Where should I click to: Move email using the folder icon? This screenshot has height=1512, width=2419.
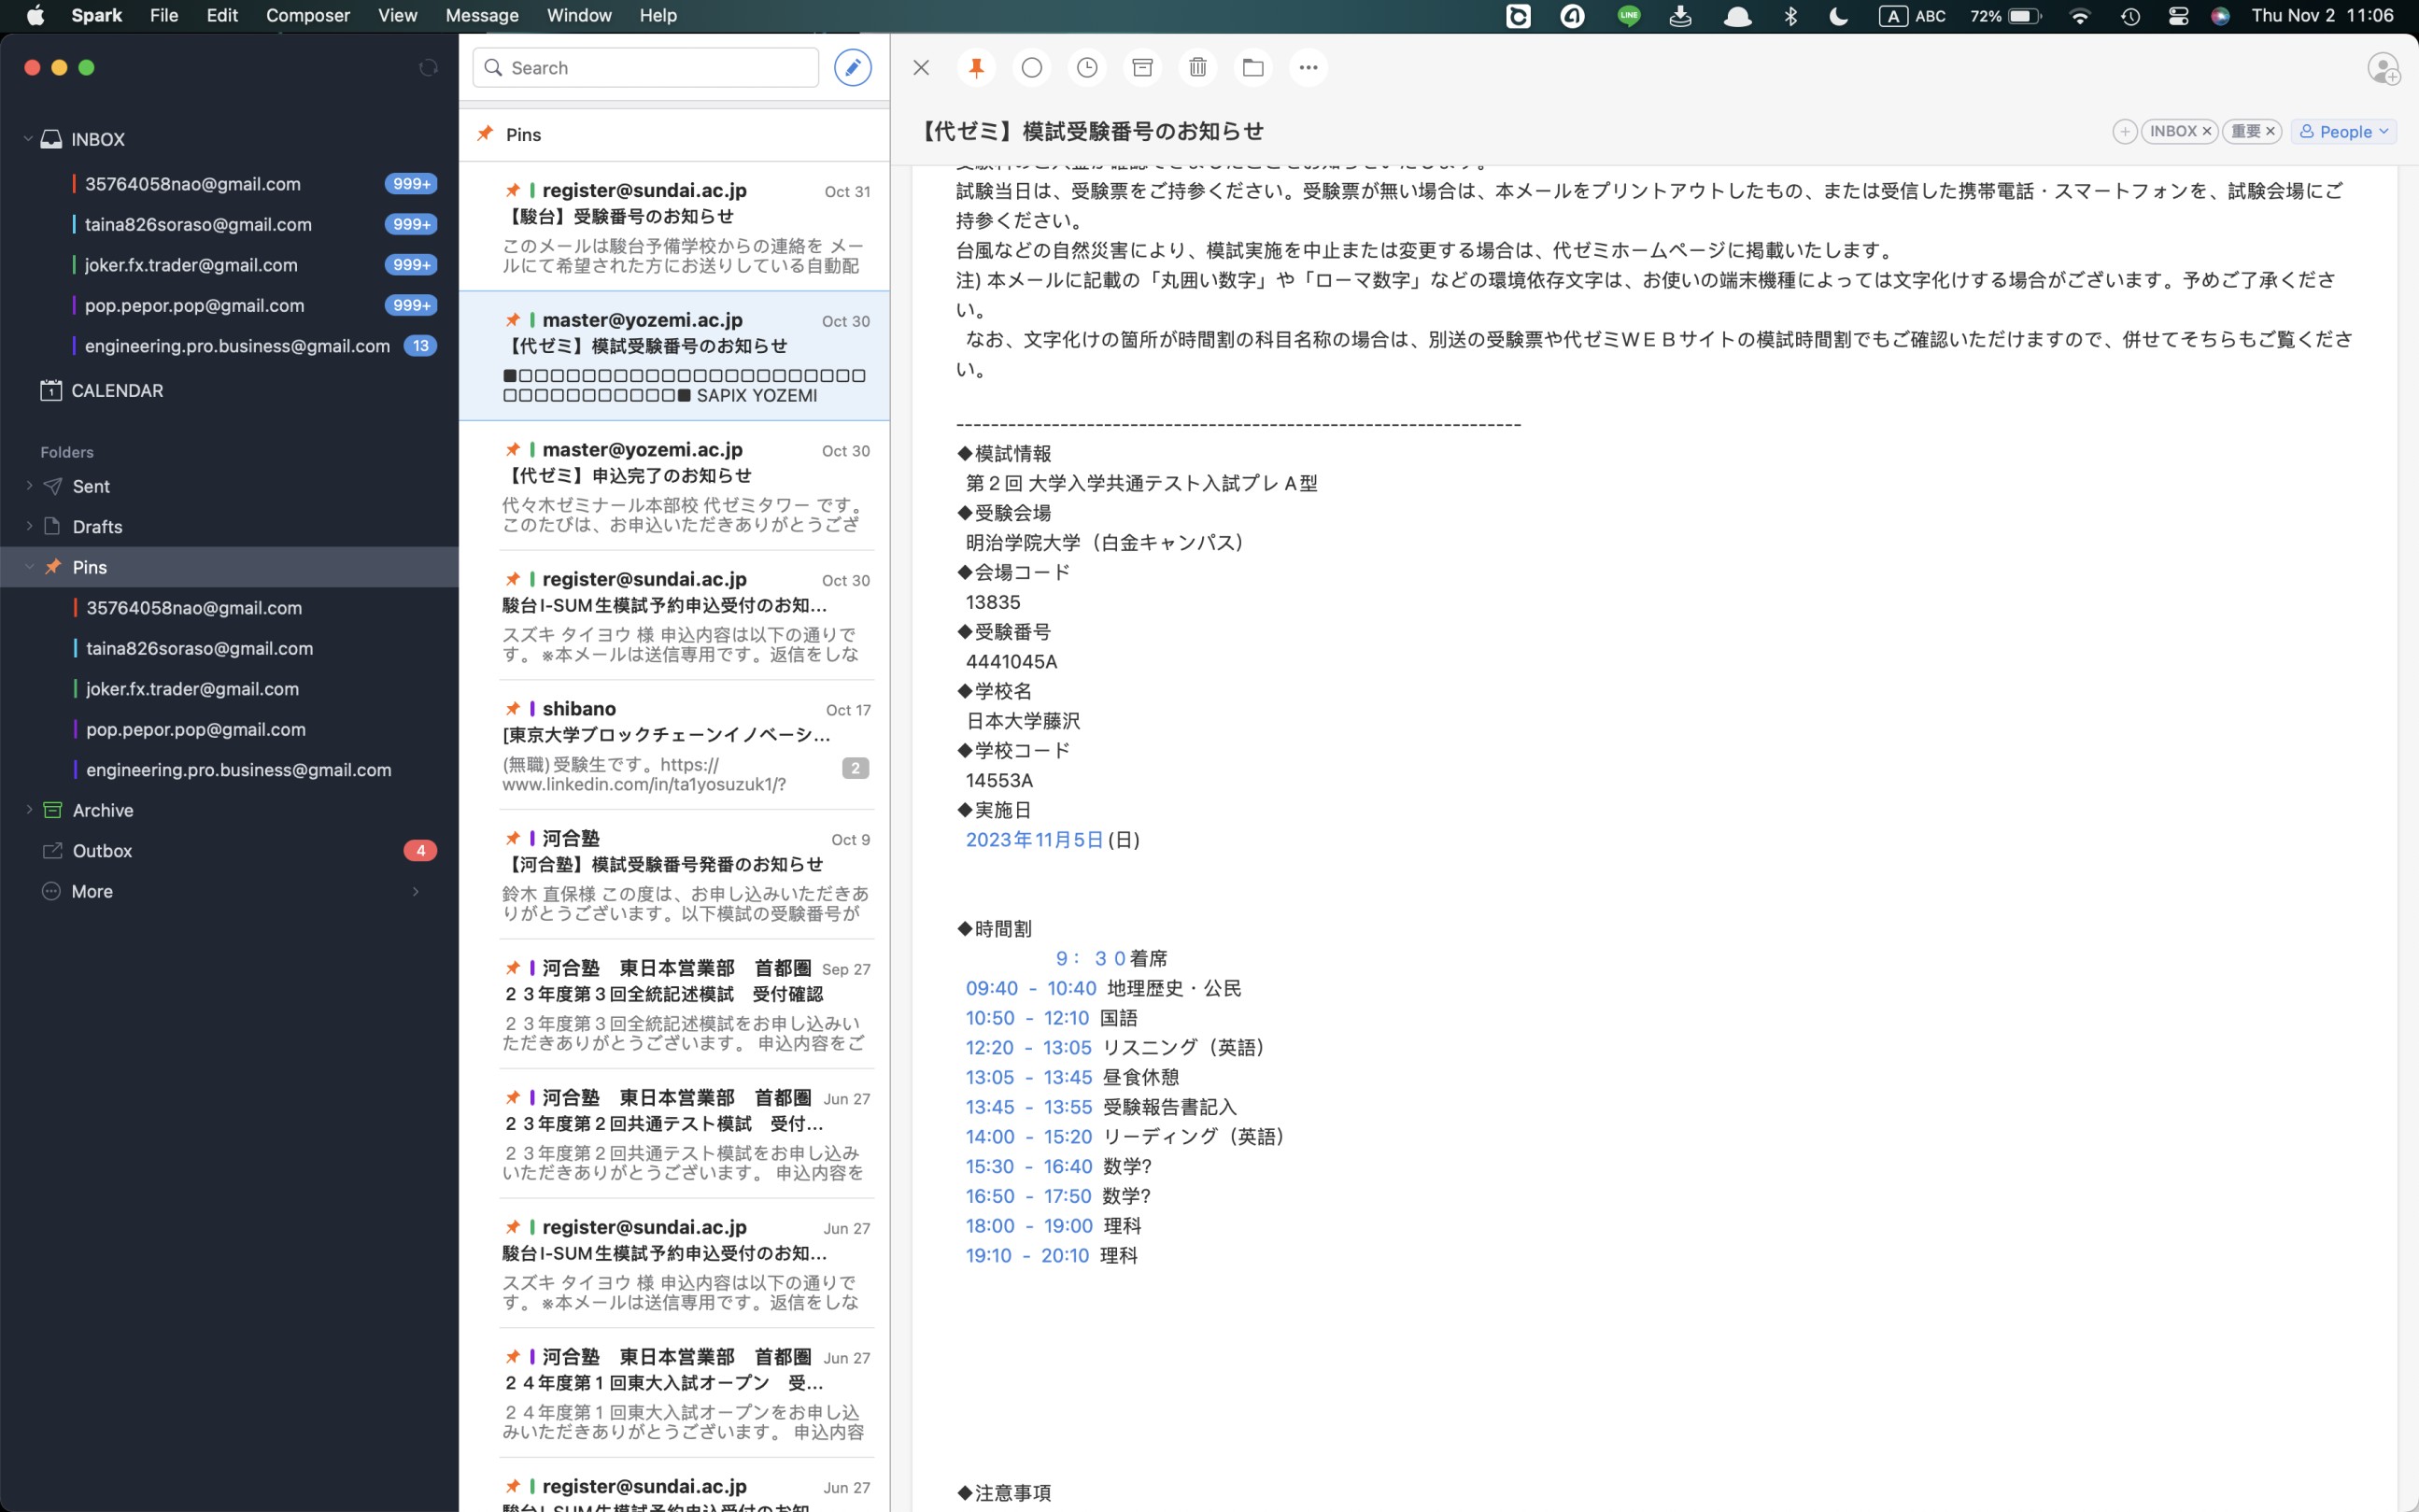pos(1253,67)
